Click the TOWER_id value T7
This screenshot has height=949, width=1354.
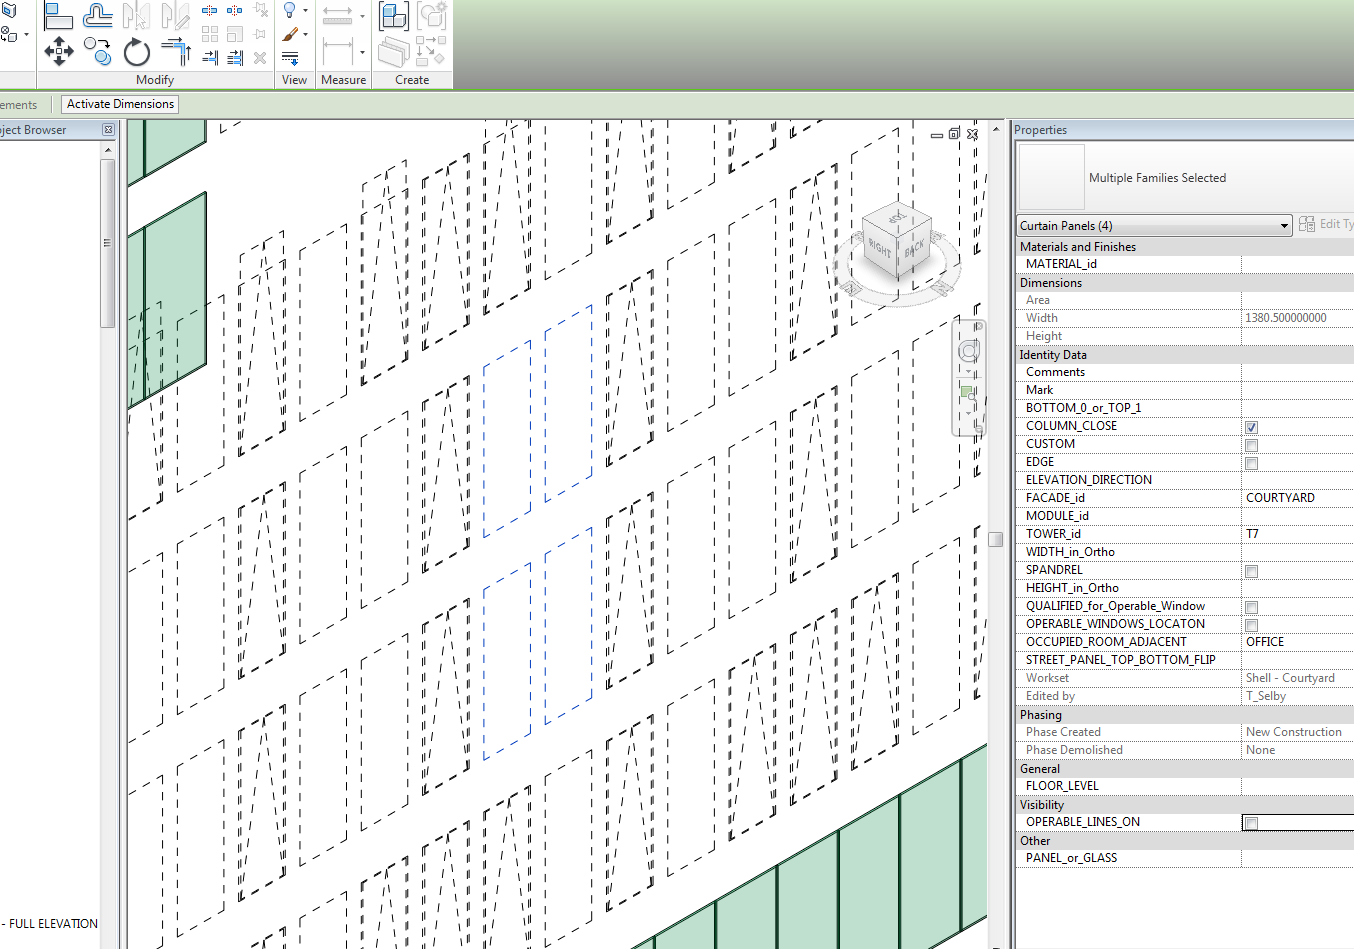1297,533
